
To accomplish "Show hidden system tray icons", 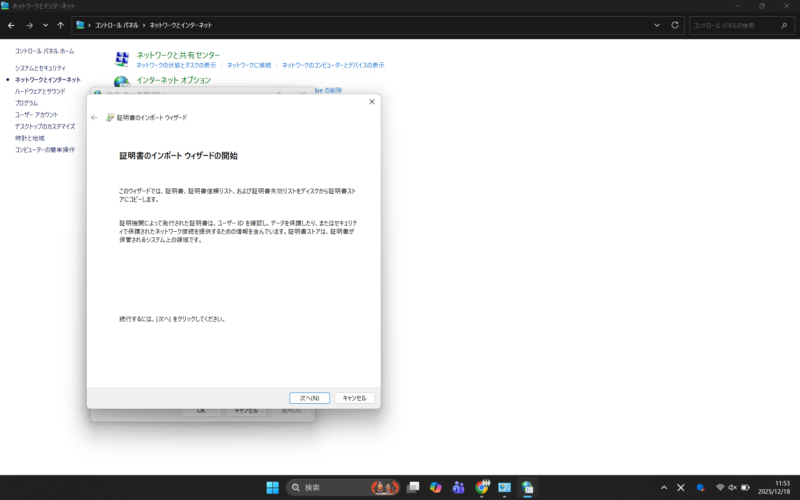I will (x=664, y=487).
